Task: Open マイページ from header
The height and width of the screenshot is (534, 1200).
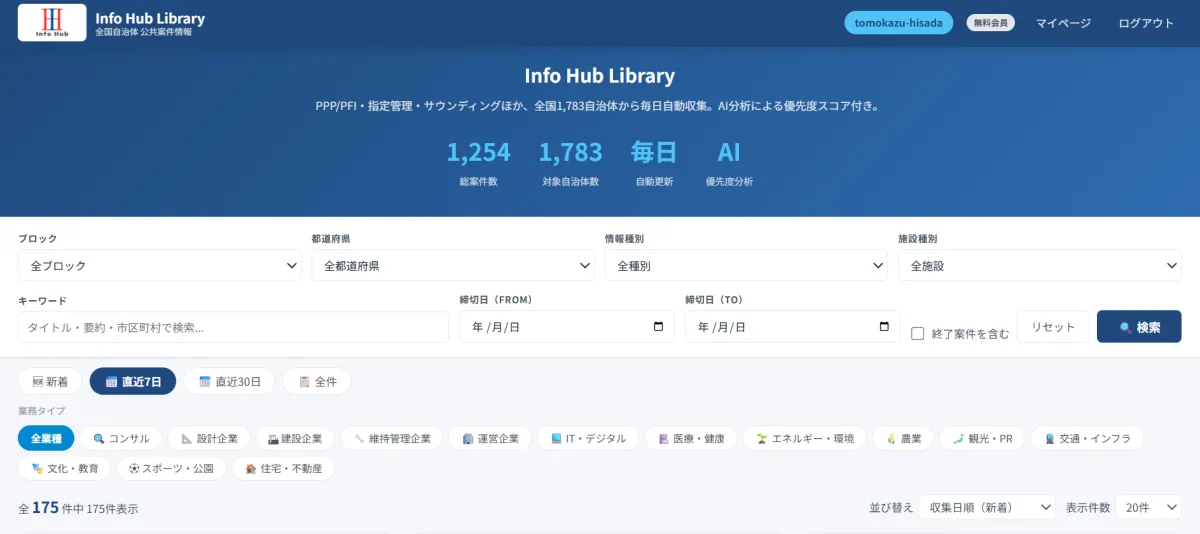Action: tap(1063, 23)
